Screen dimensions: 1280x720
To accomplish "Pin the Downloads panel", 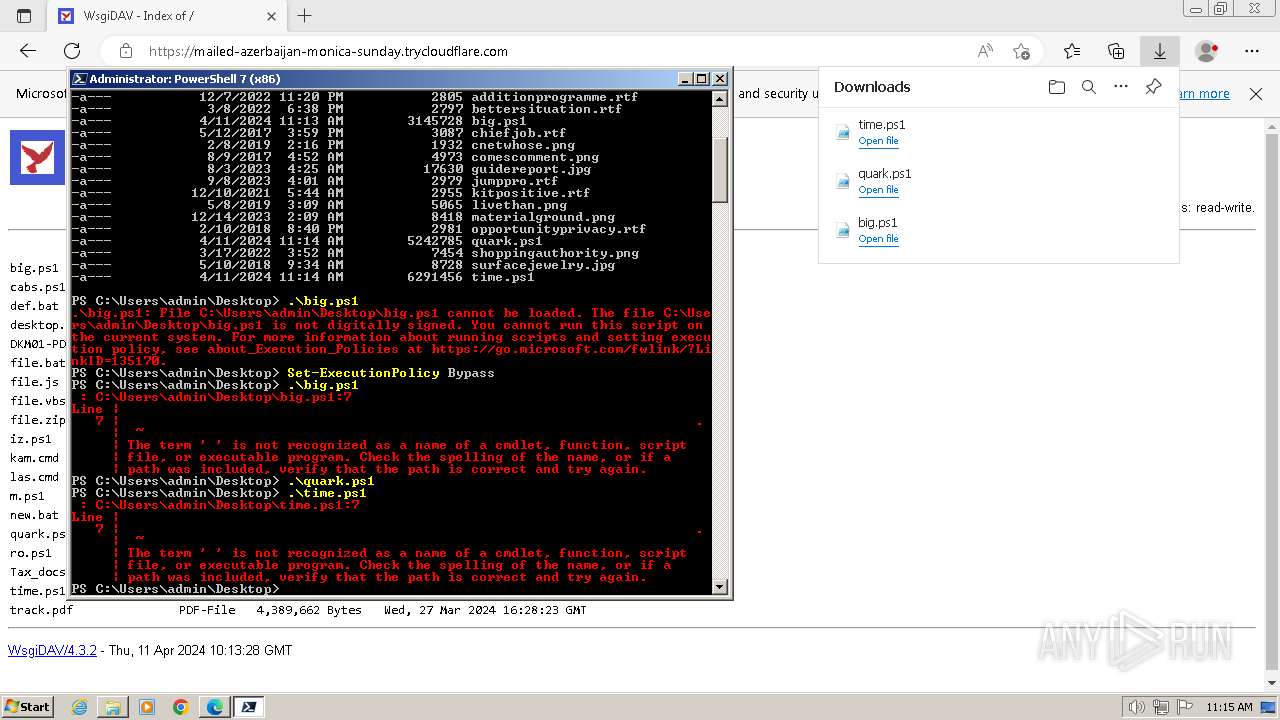I will (x=1153, y=87).
